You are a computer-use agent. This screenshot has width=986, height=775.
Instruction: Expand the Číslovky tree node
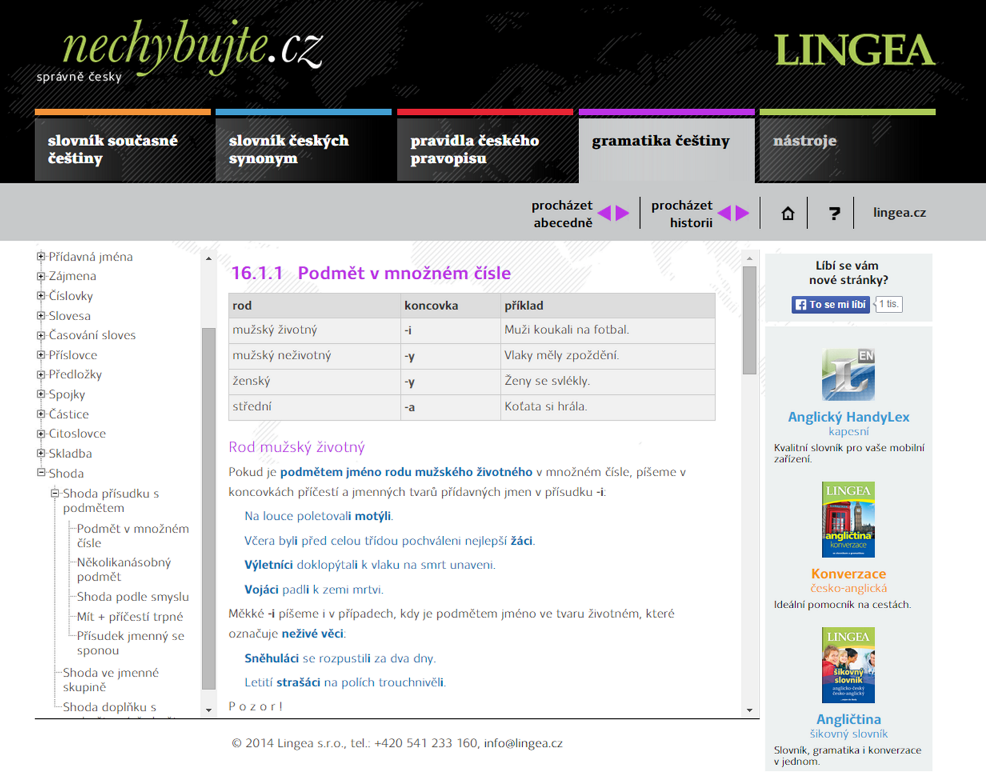pyautogui.click(x=41, y=296)
